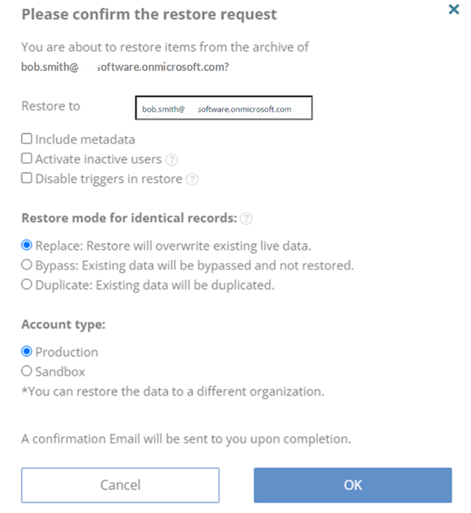Tick the Activate inactive users checkbox
The height and width of the screenshot is (513, 471).
point(27,158)
